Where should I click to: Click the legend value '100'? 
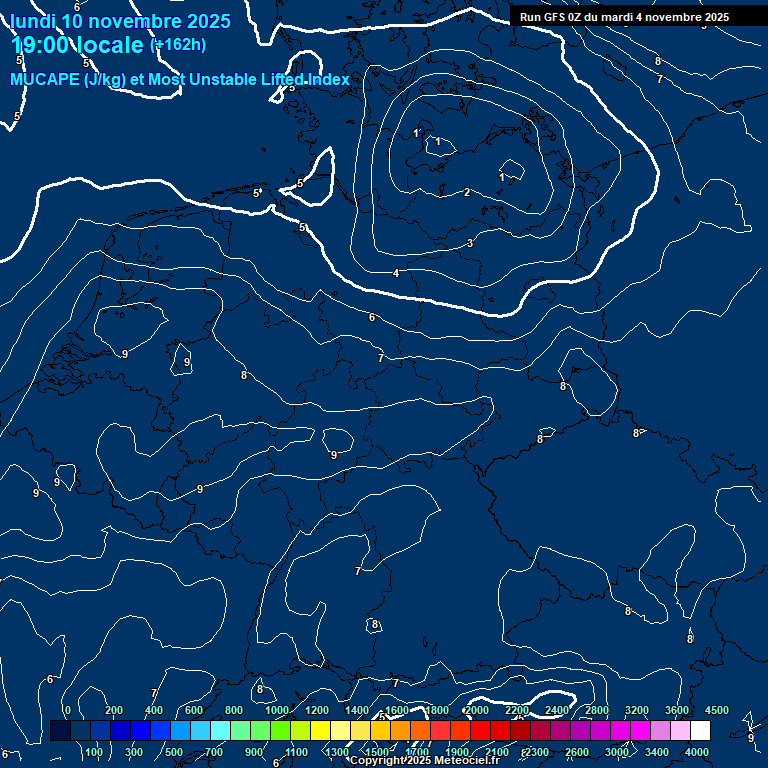[94, 752]
